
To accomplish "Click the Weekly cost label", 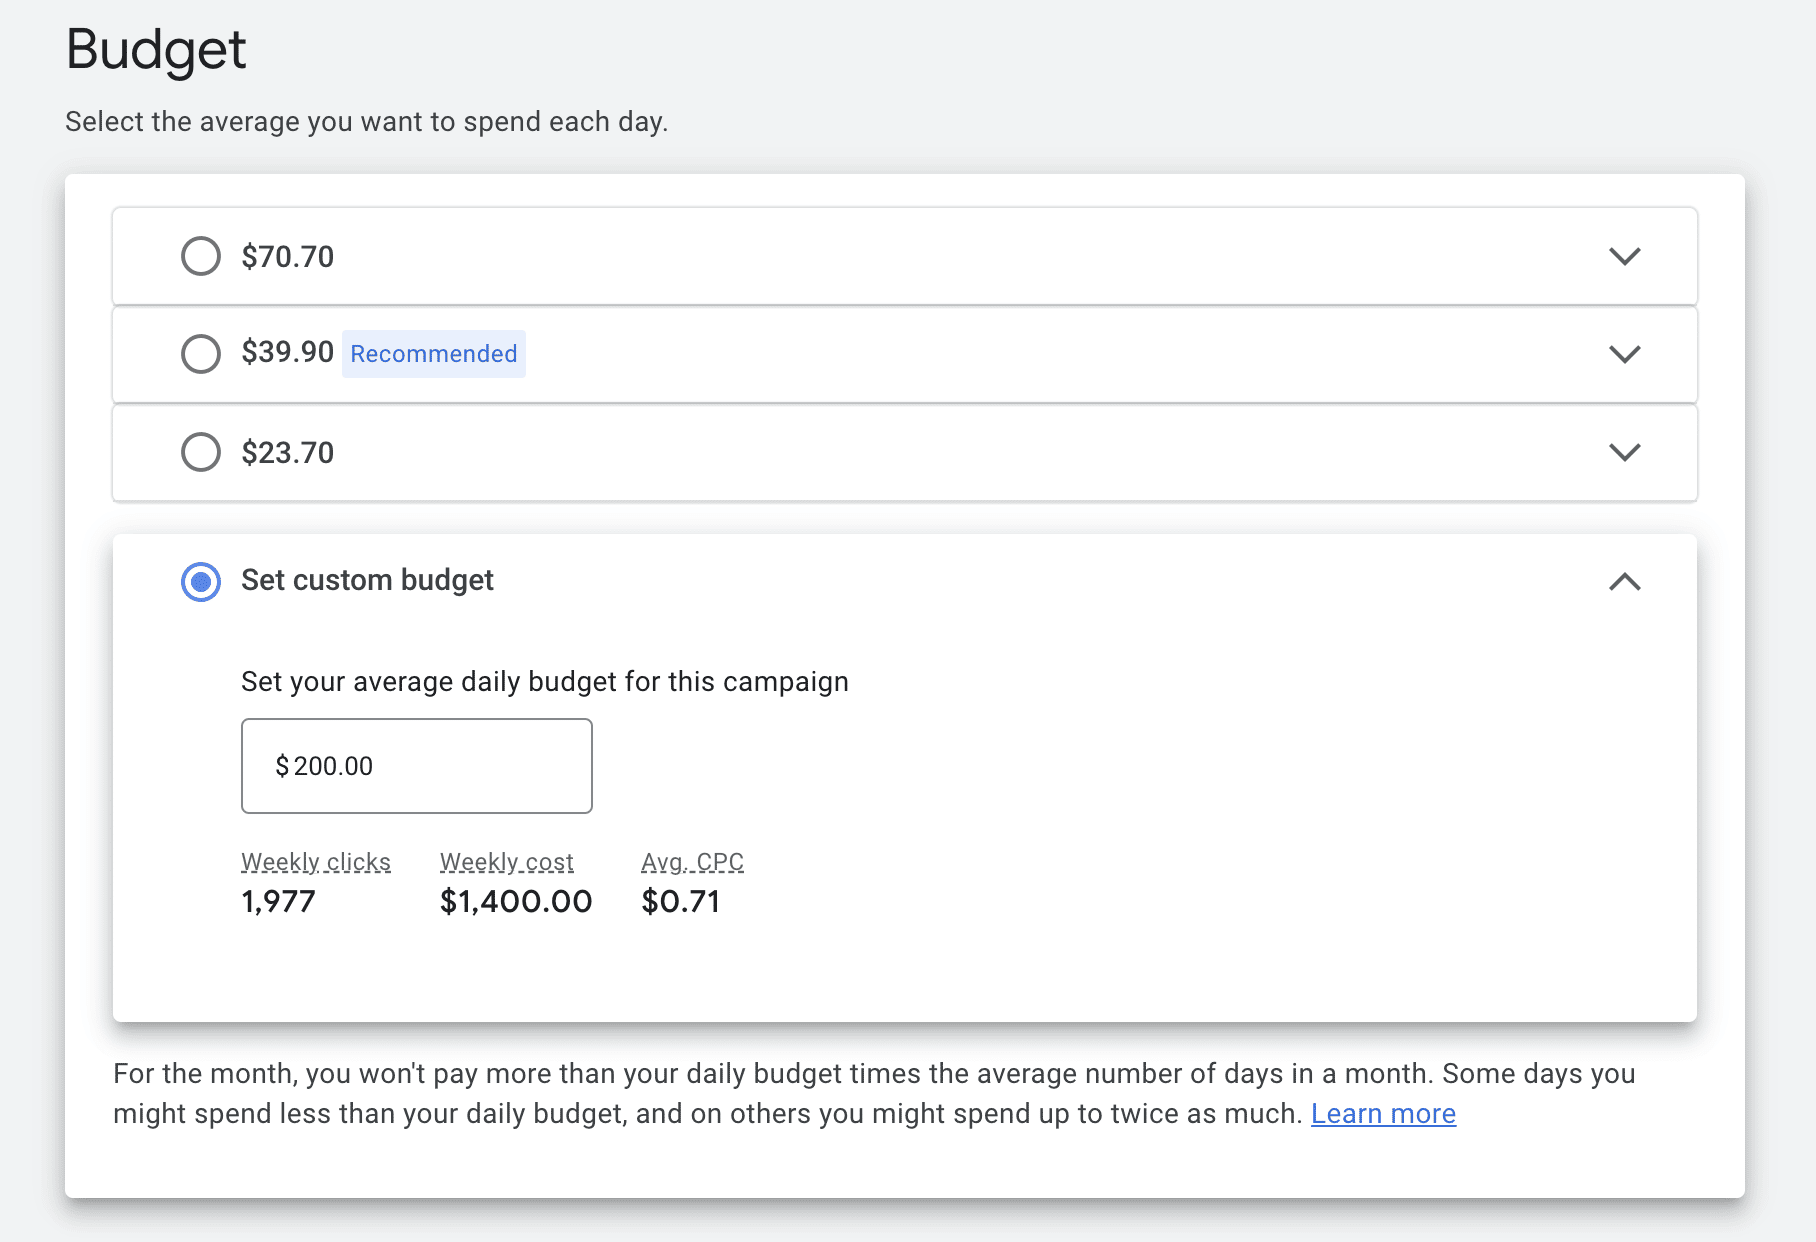I will (x=507, y=862).
